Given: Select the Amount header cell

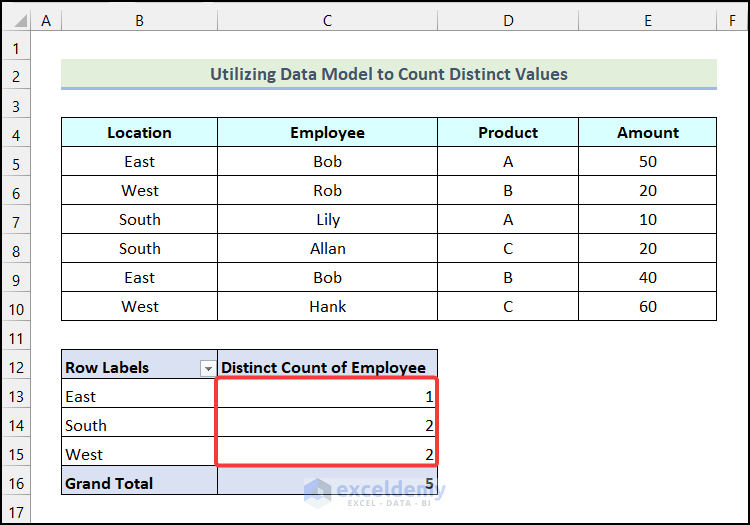Looking at the screenshot, I should [647, 133].
